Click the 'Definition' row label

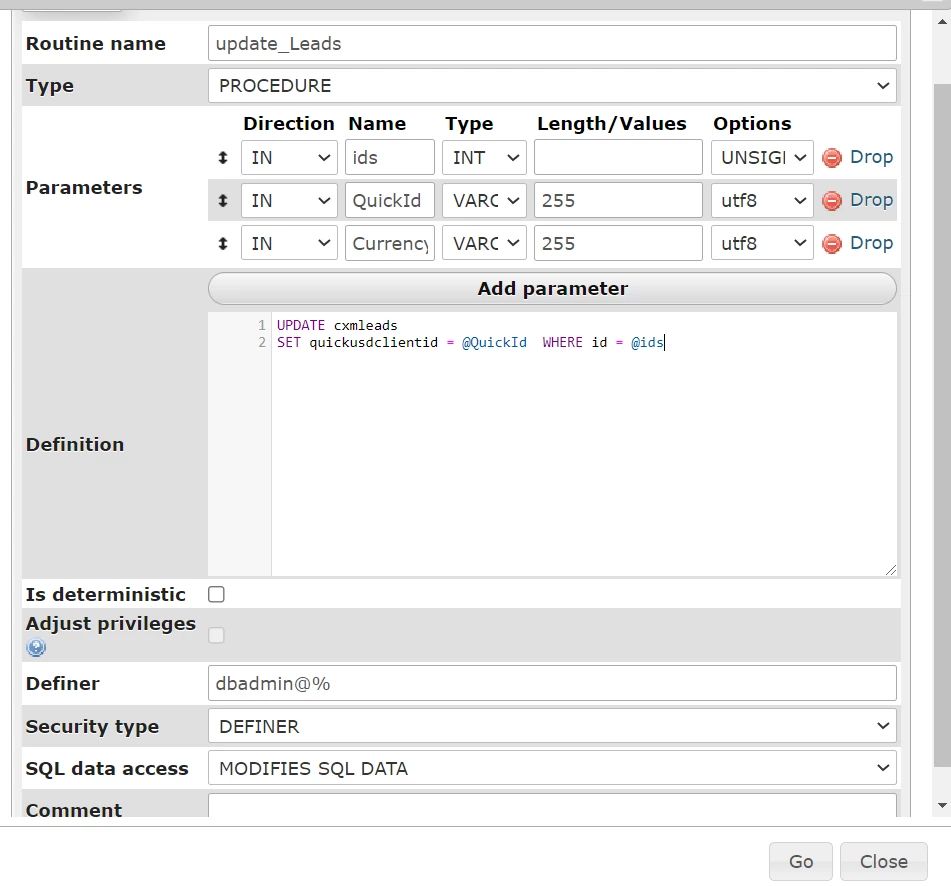click(75, 445)
